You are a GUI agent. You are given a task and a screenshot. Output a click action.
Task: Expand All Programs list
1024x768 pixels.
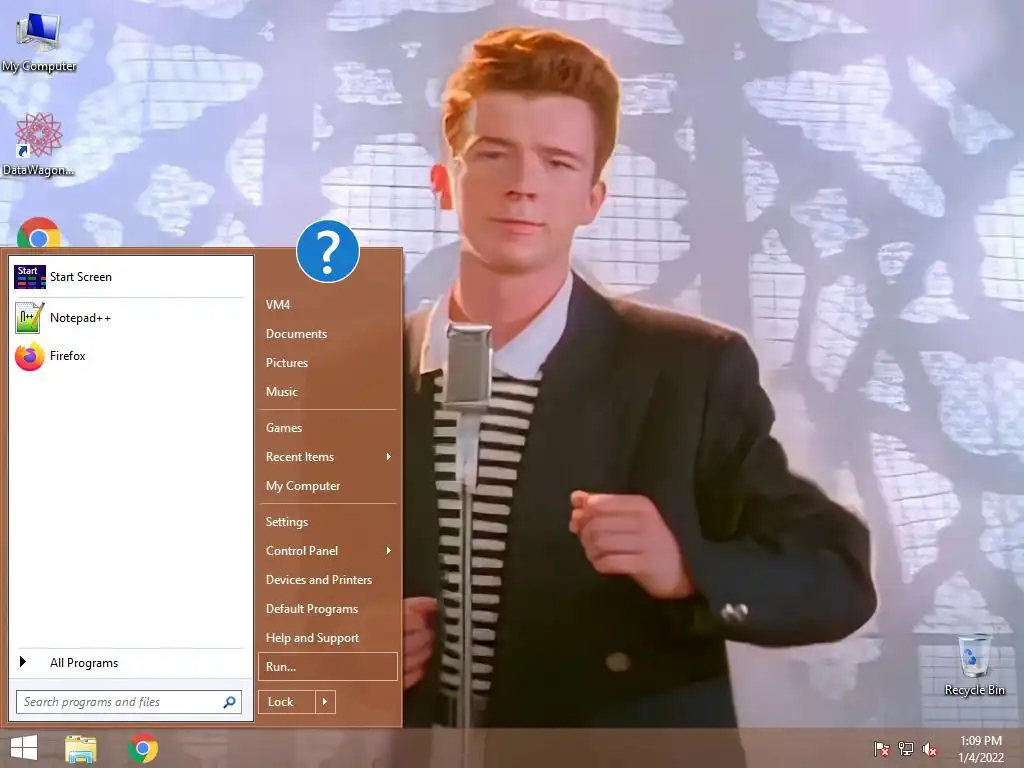pyautogui.click(x=130, y=663)
